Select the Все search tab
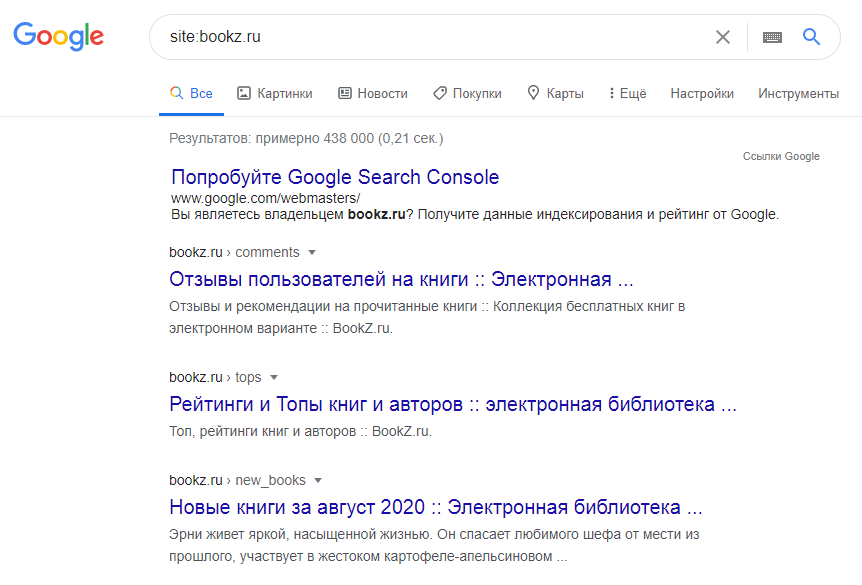The image size is (862, 585). pos(191,93)
